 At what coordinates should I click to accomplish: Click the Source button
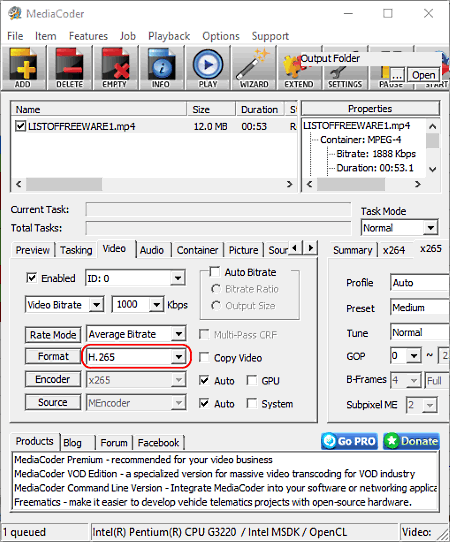(53, 402)
